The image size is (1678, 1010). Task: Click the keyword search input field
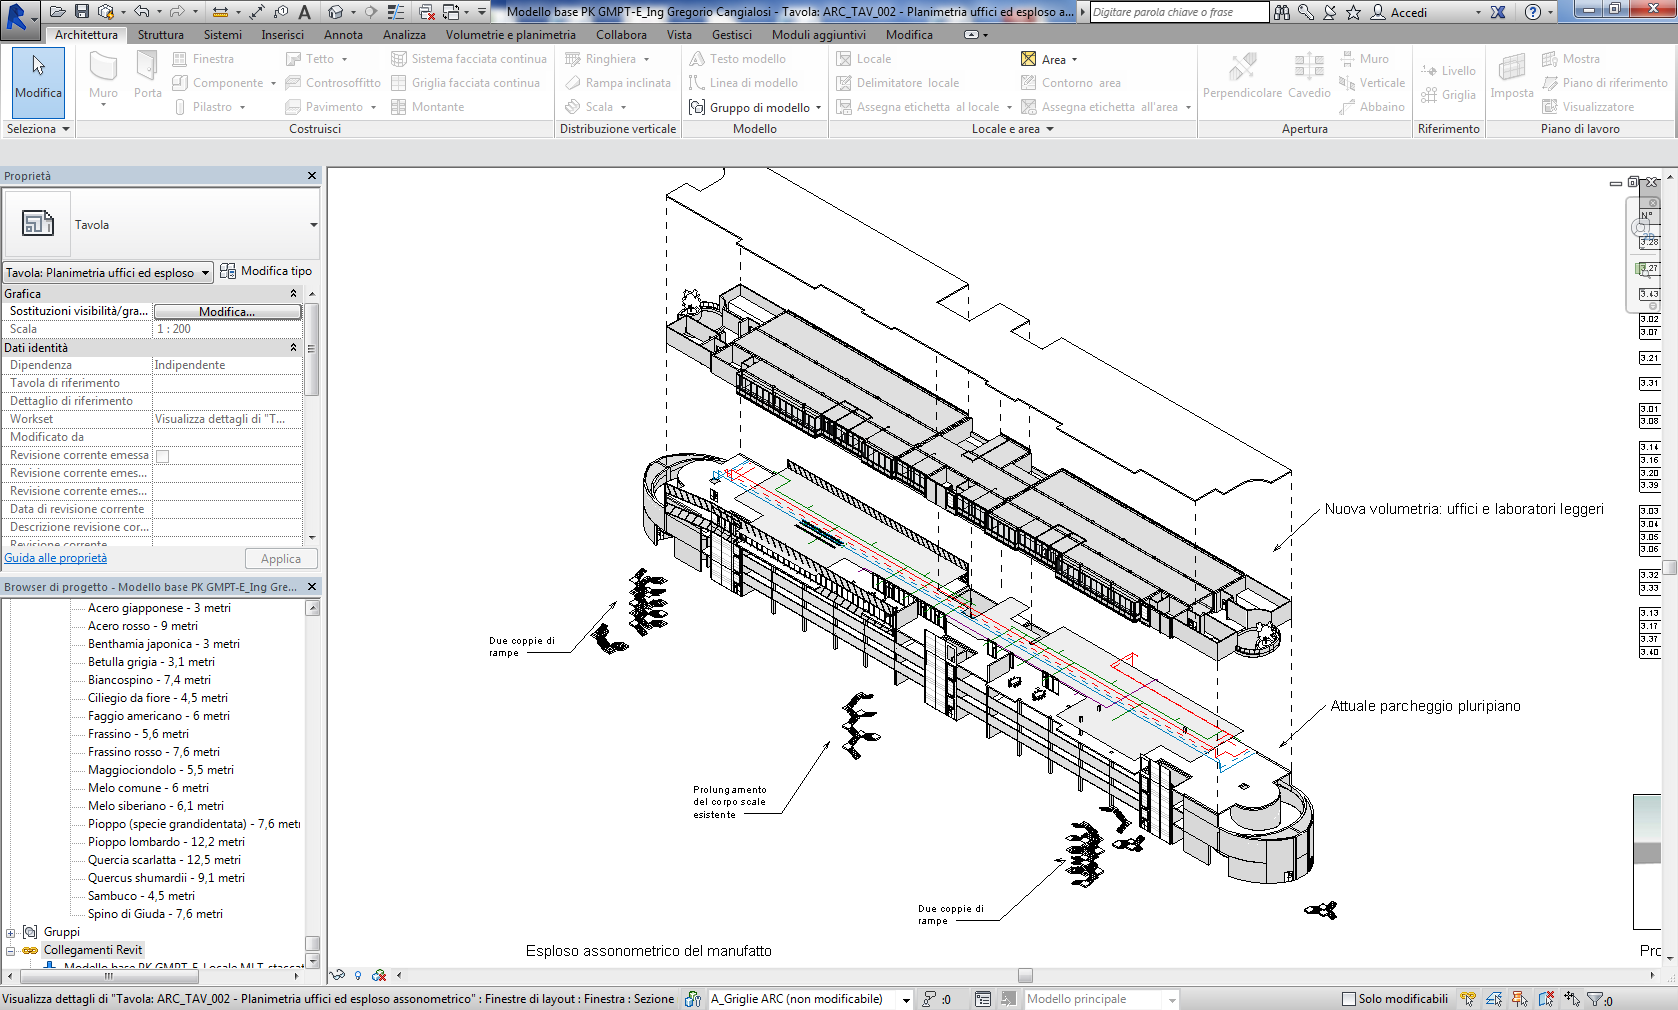(1179, 12)
